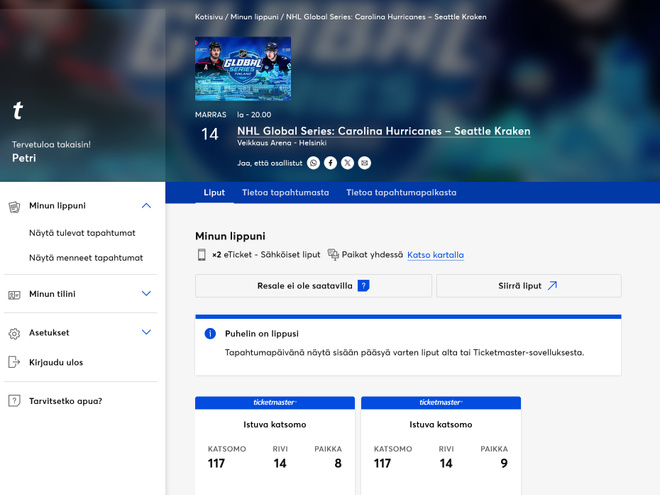The width and height of the screenshot is (660, 495).
Task: Click the eTicket phone icon
Action: (x=202, y=255)
